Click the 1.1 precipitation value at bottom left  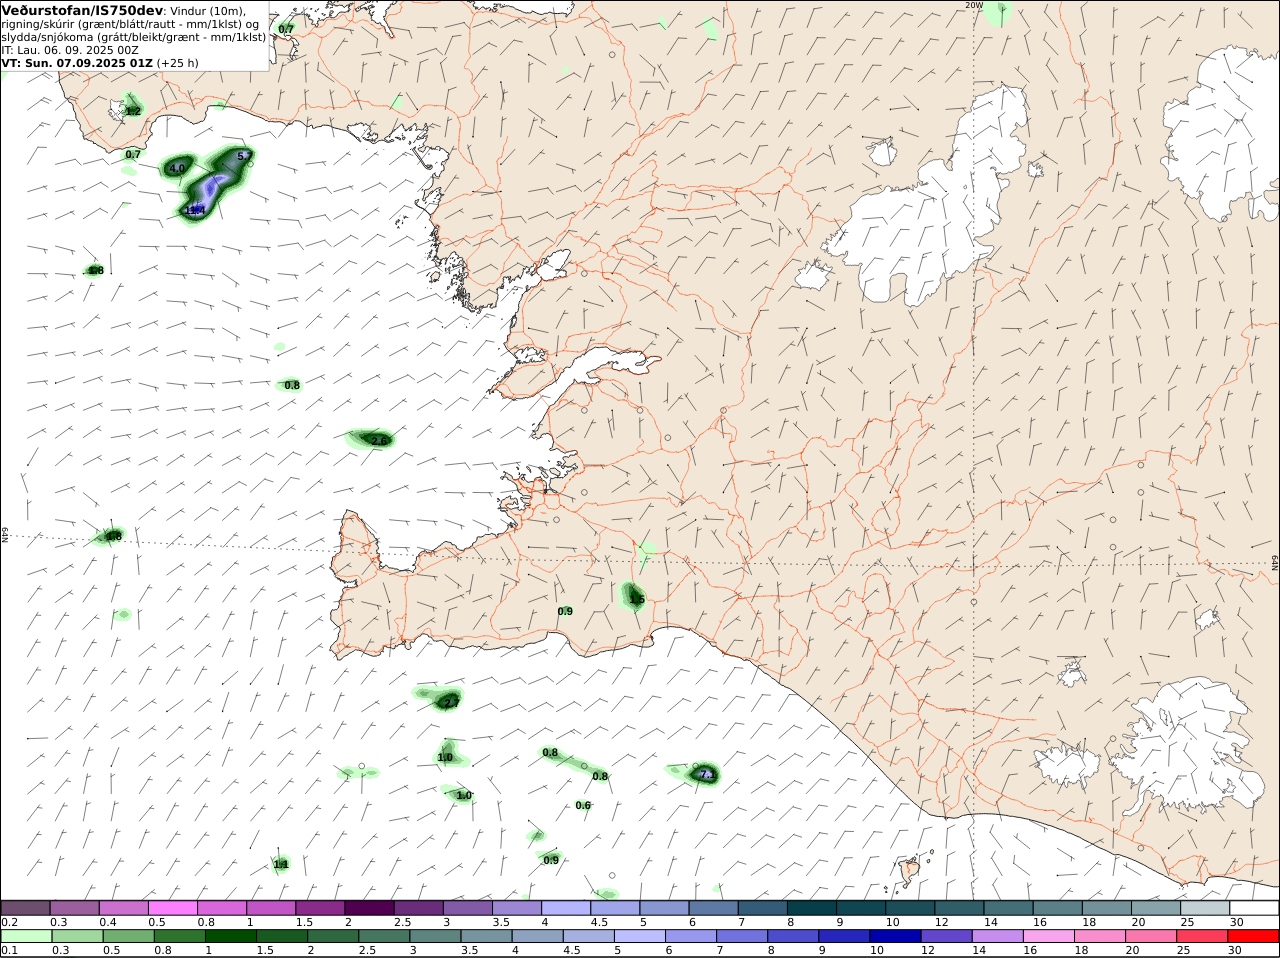tap(281, 864)
